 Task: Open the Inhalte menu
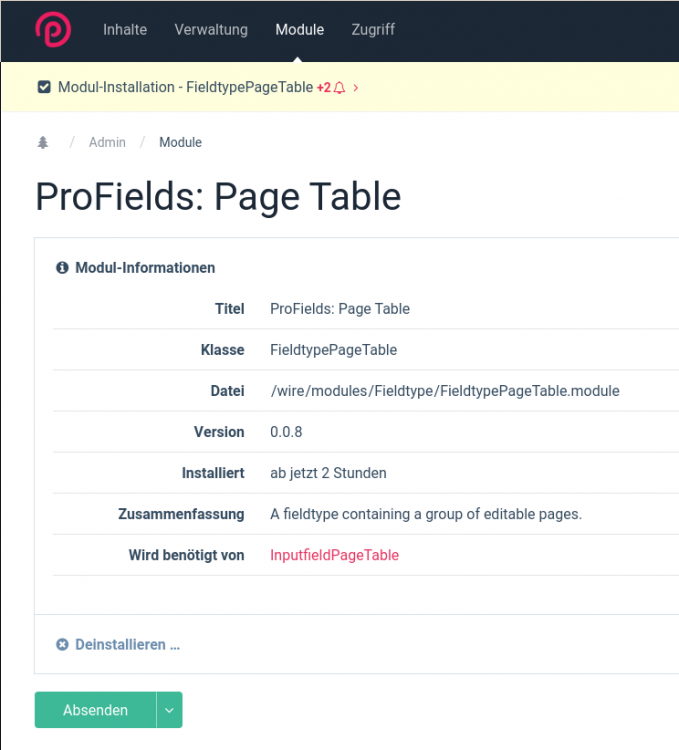point(125,30)
